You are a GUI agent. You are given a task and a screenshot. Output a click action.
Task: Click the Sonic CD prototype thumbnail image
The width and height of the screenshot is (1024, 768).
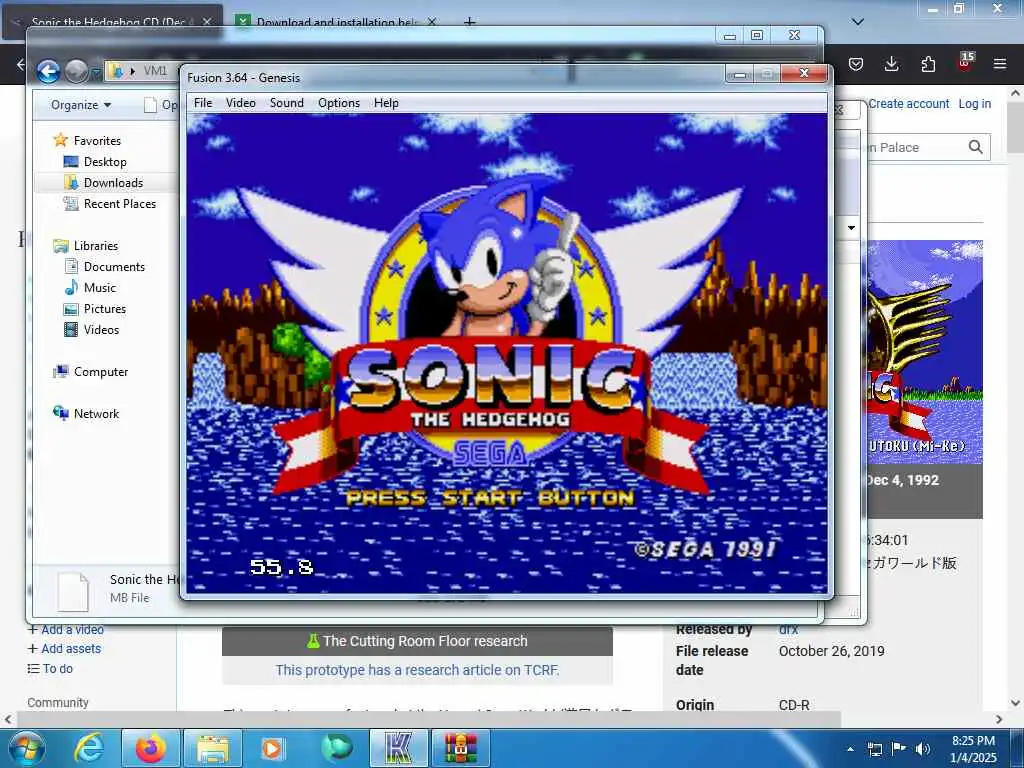click(925, 352)
